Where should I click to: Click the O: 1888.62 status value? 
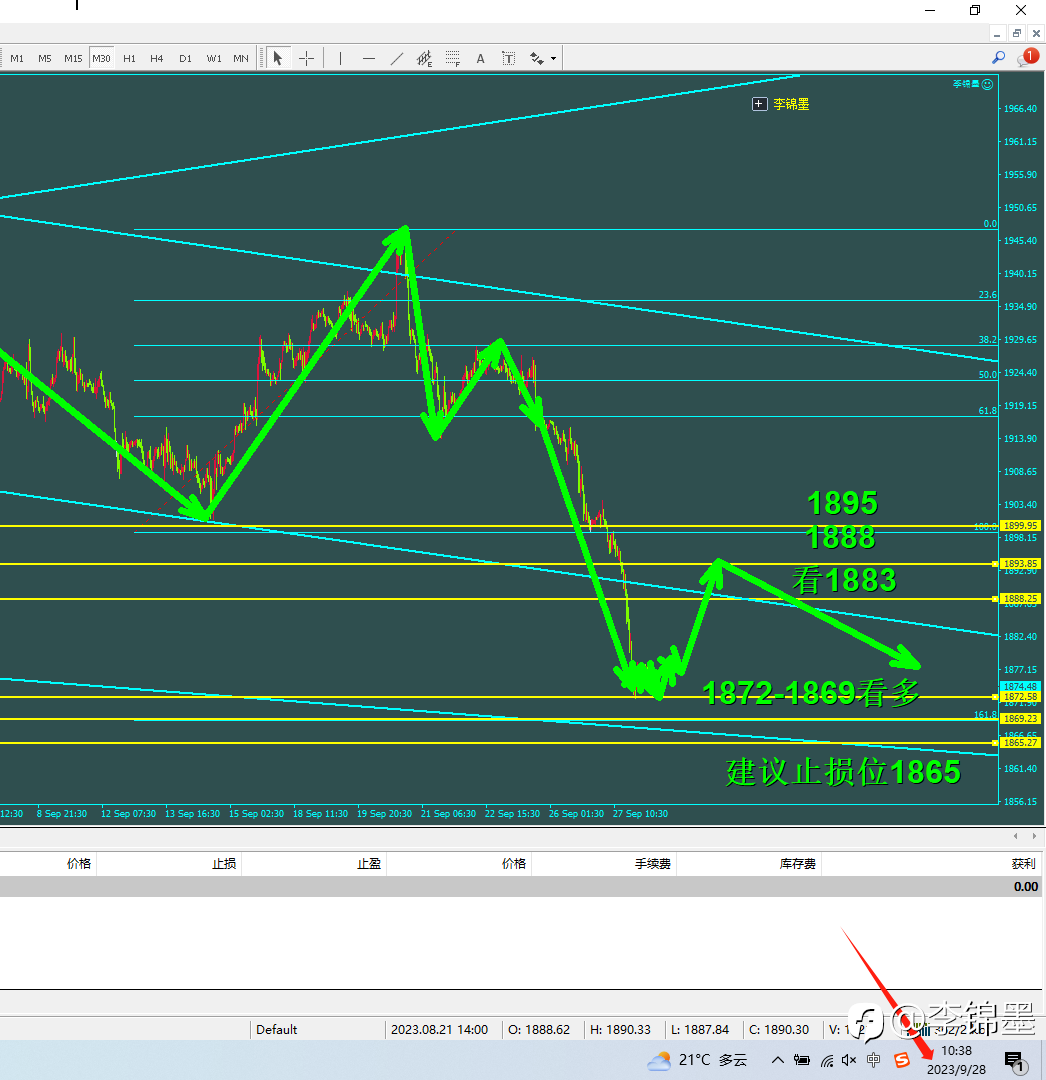(539, 1030)
